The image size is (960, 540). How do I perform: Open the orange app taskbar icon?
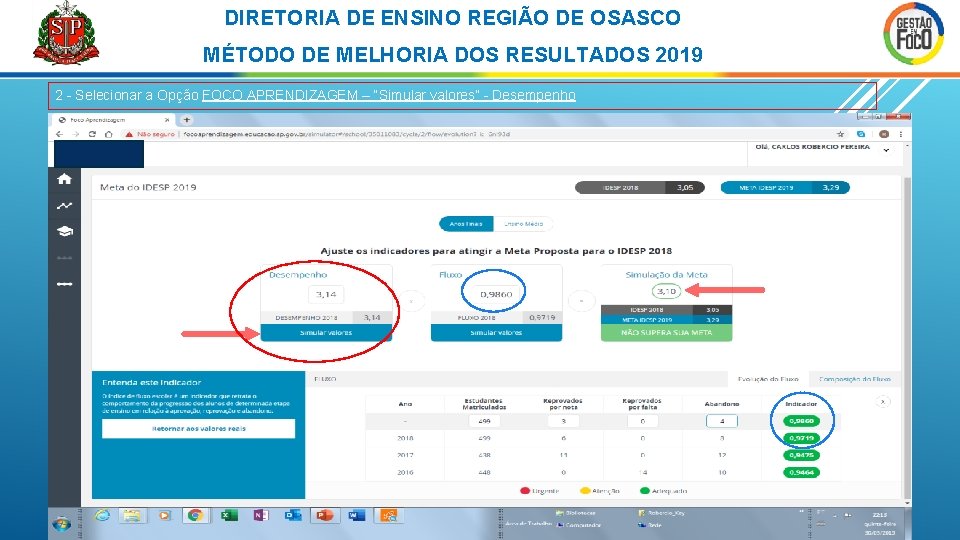pyautogui.click(x=388, y=516)
